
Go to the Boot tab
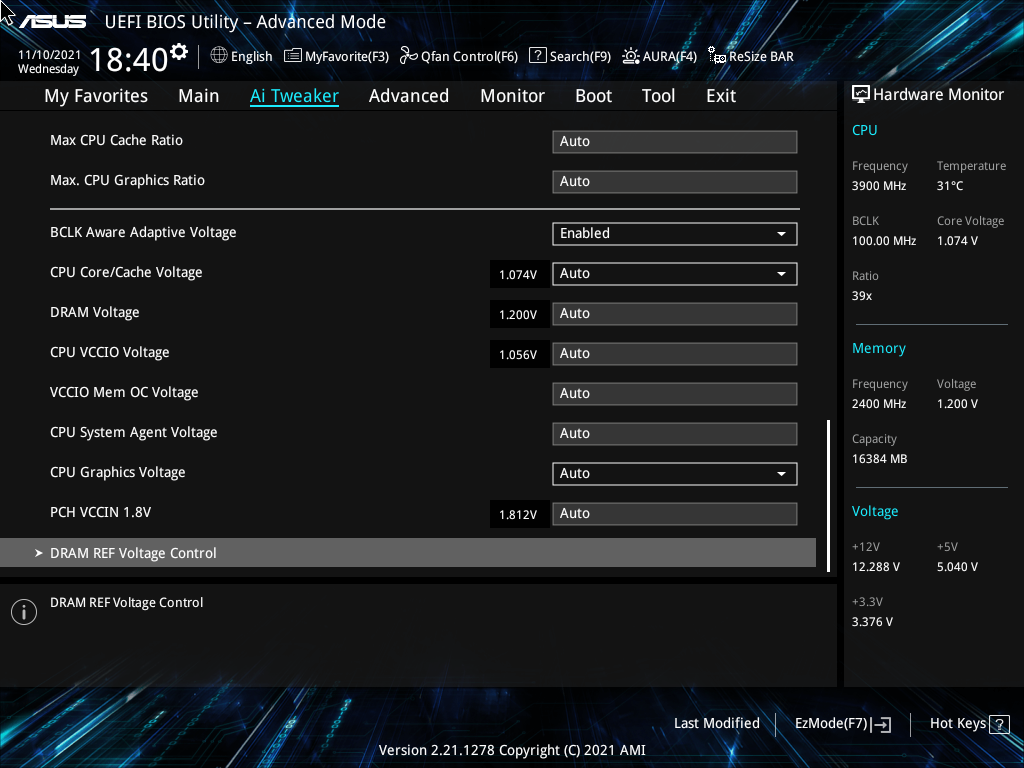point(594,96)
